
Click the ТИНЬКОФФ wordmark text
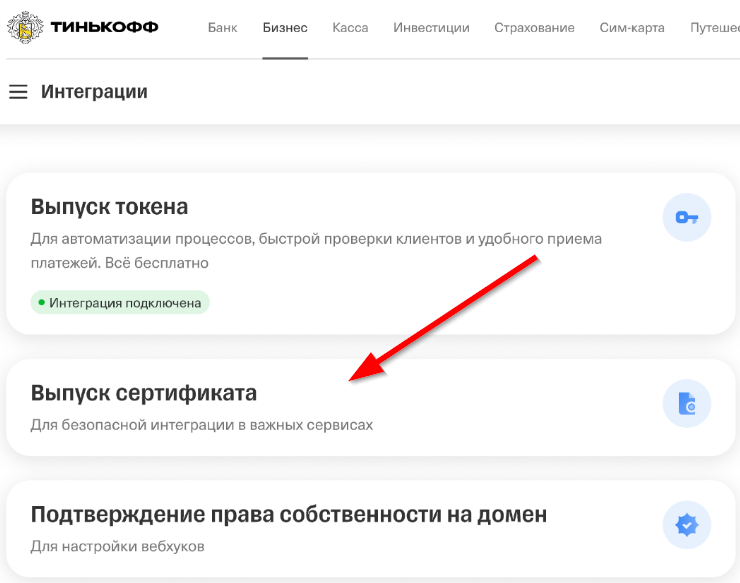[x=102, y=27]
